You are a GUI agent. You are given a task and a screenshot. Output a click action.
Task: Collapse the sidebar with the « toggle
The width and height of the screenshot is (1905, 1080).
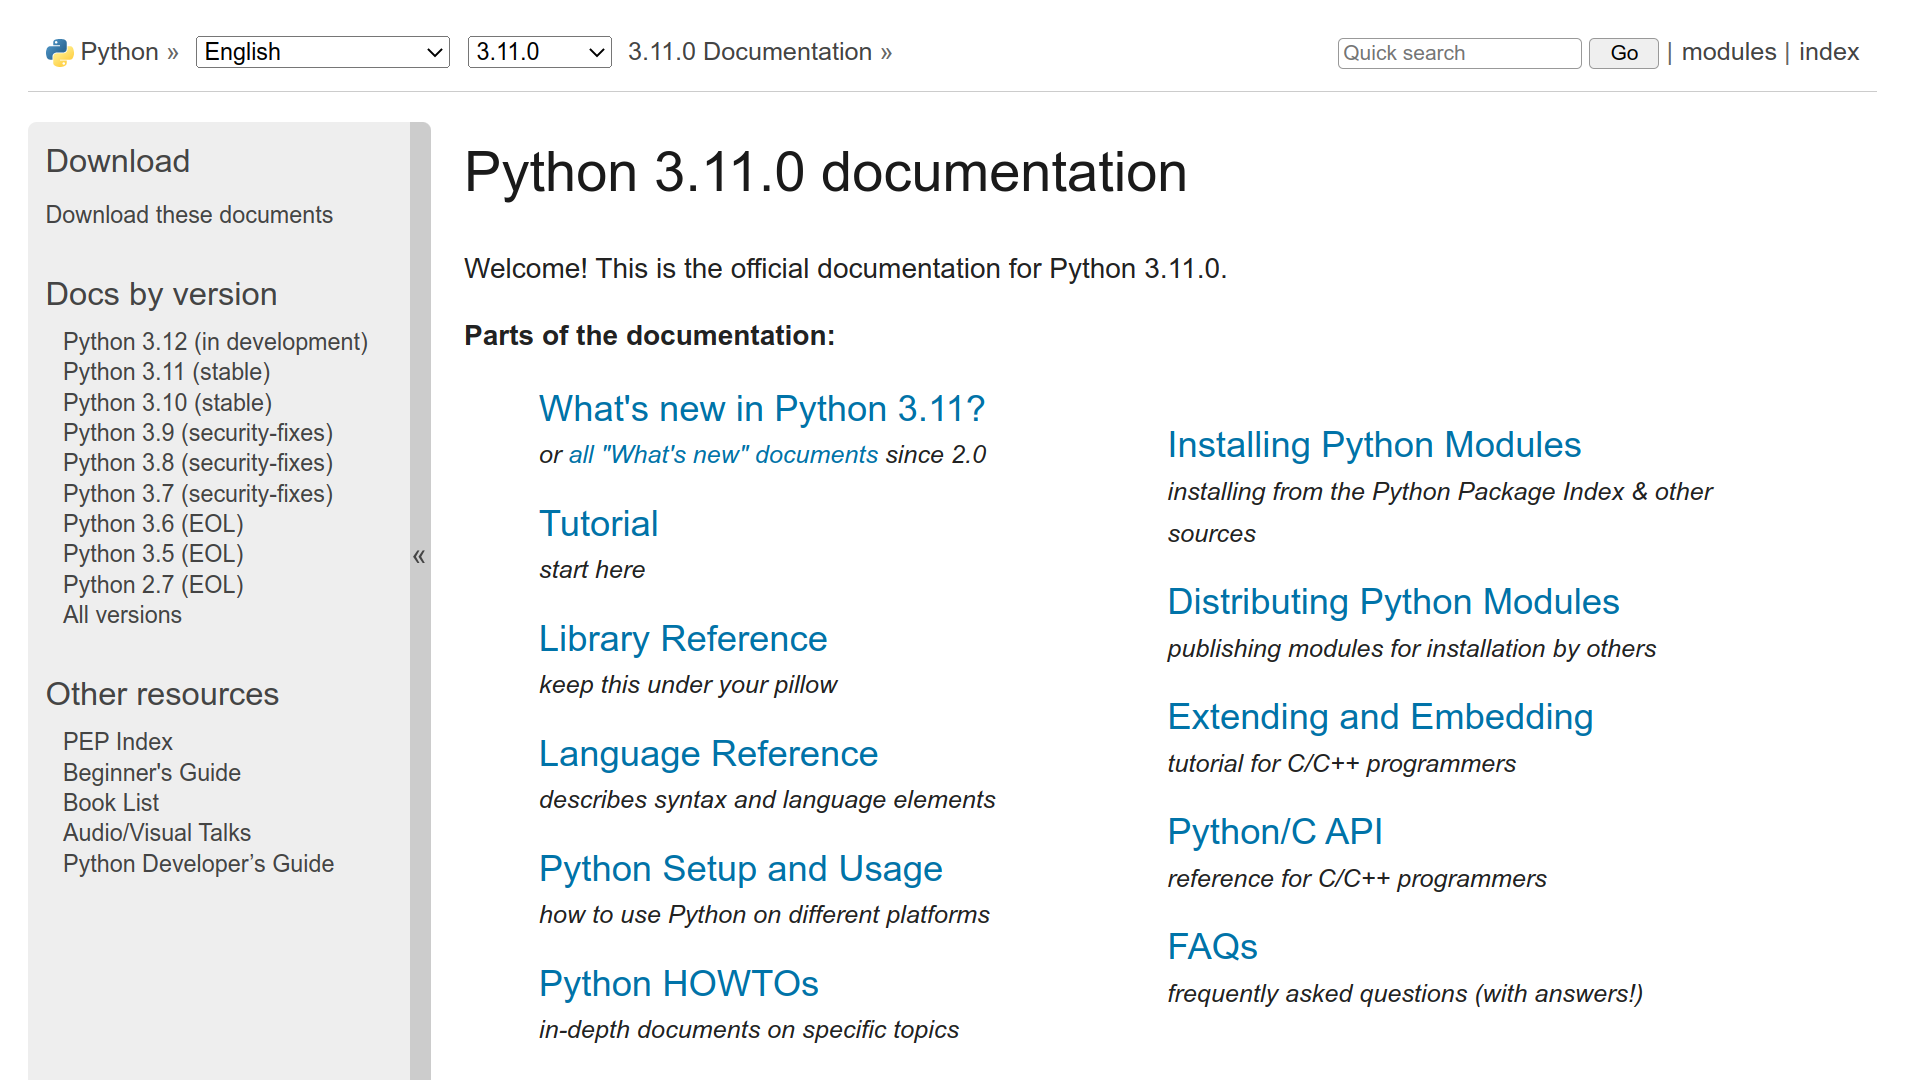(x=419, y=556)
